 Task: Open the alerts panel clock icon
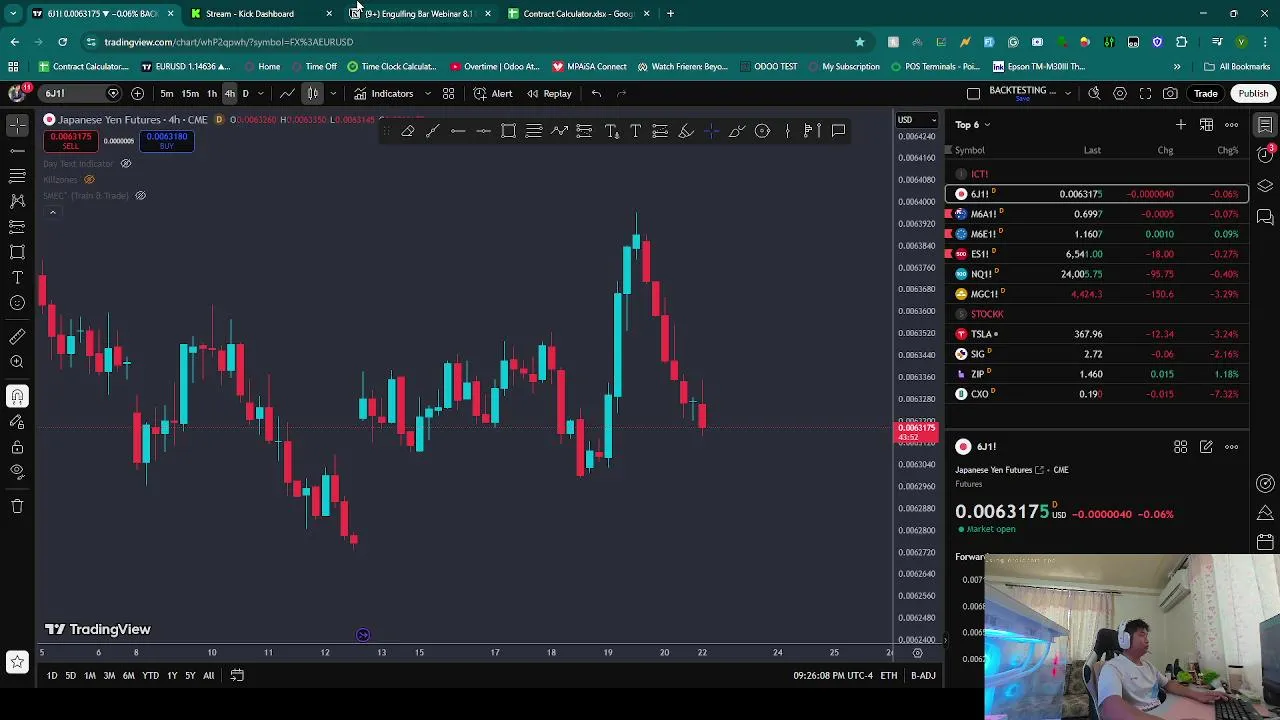pos(1265,155)
